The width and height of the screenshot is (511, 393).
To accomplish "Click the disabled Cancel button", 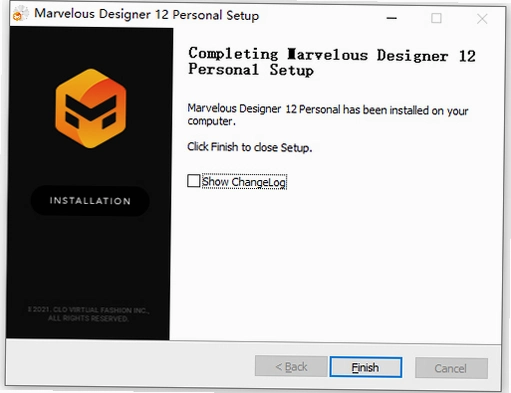I will 451,368.
